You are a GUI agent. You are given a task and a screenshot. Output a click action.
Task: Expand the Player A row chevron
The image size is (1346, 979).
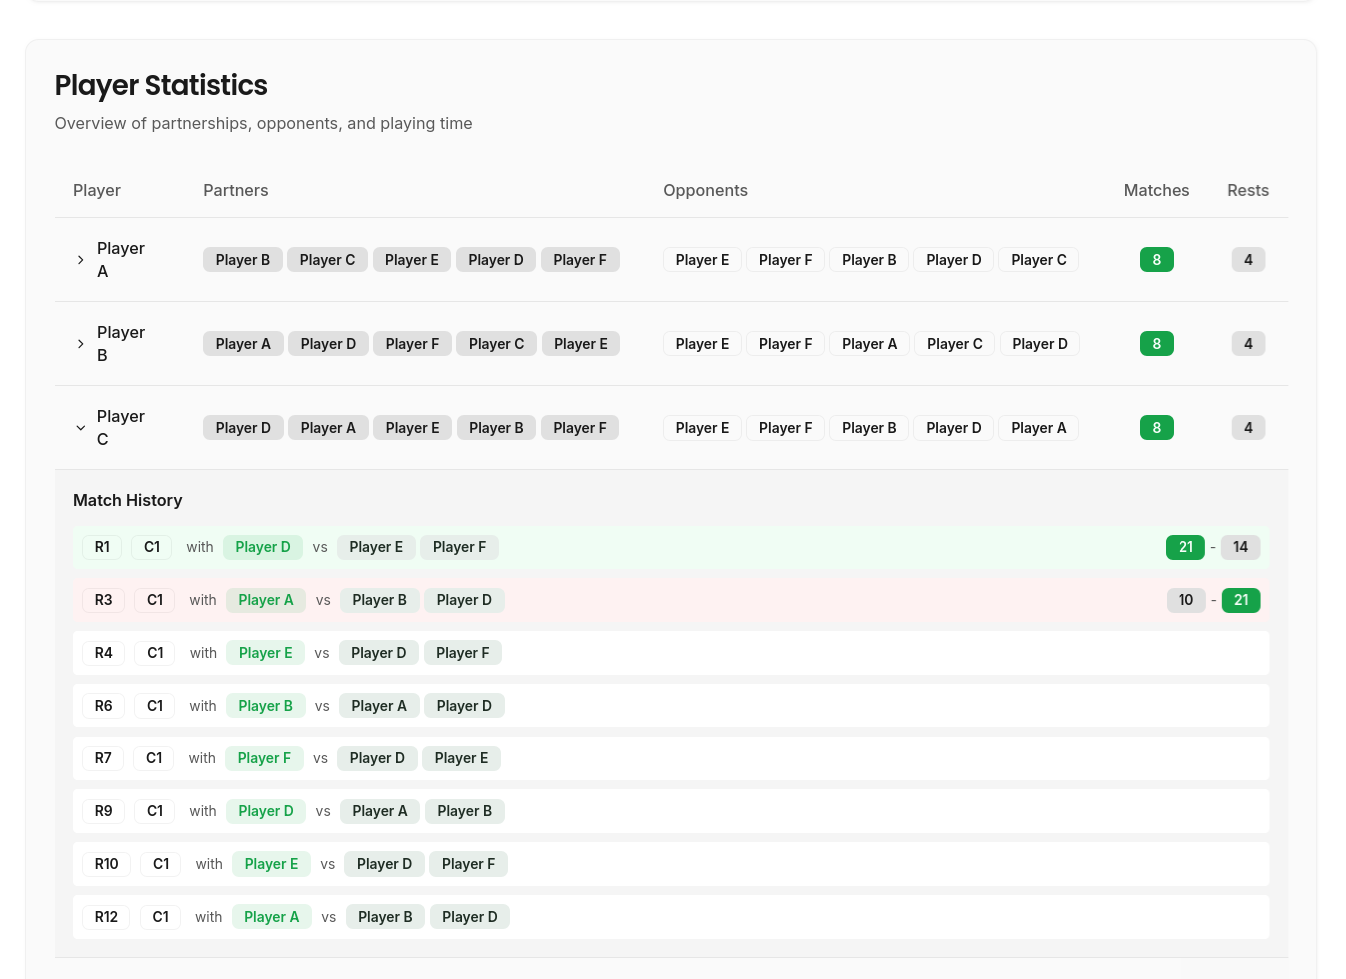tap(81, 260)
